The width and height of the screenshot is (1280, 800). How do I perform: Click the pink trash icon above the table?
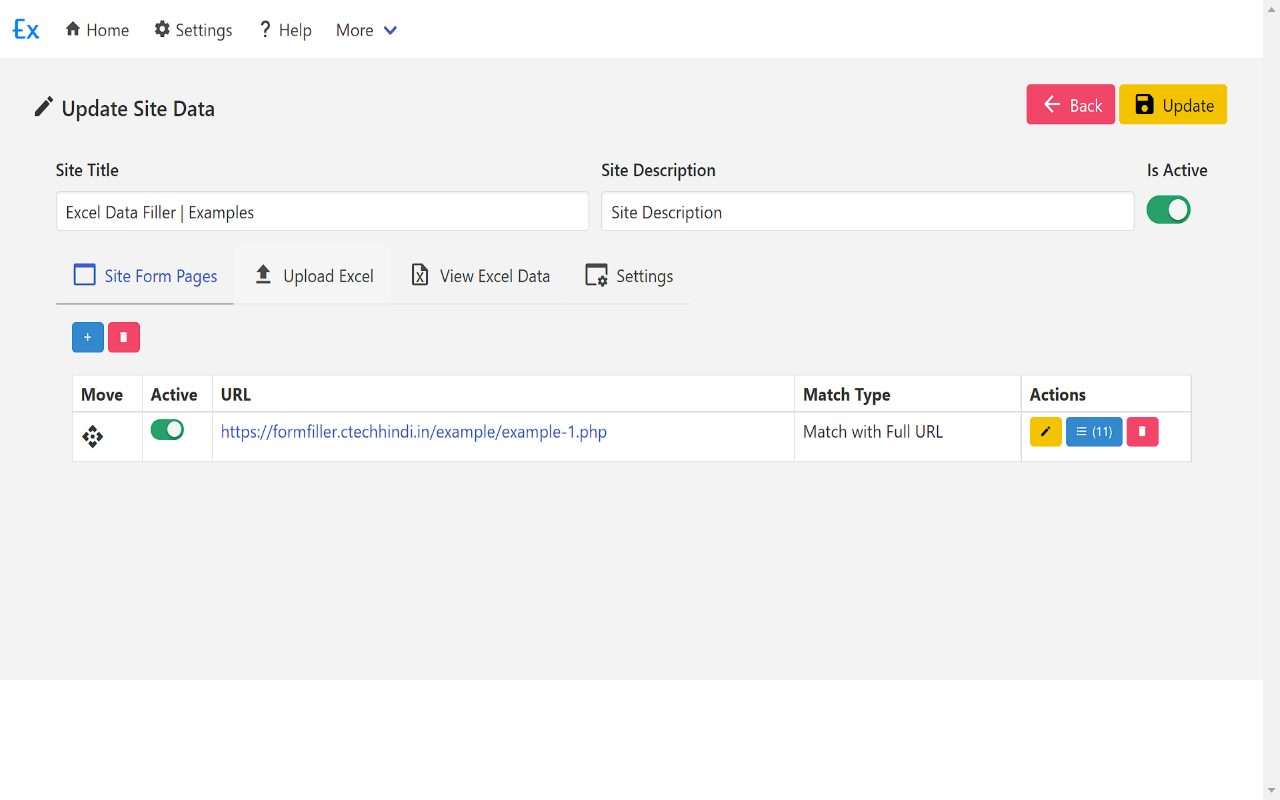click(x=124, y=337)
